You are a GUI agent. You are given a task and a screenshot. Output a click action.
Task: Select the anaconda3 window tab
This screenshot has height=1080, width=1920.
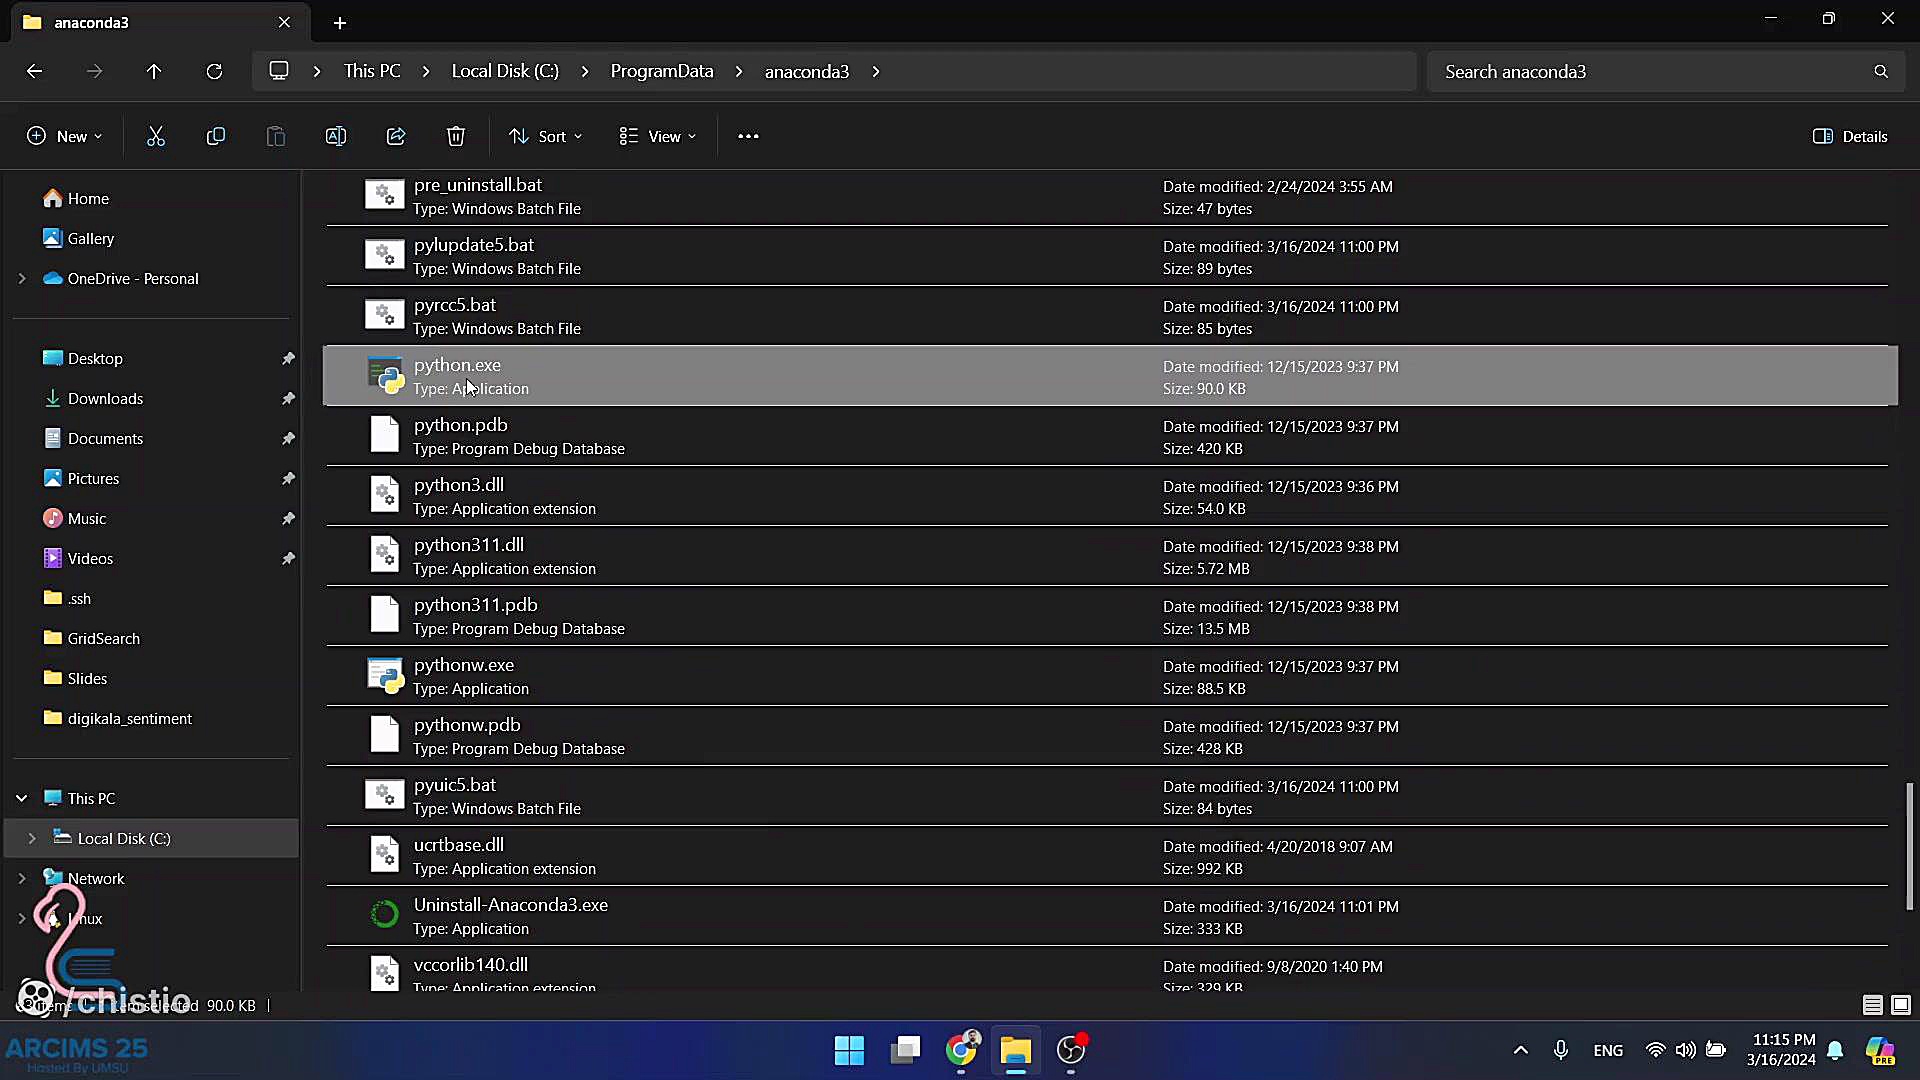click(160, 22)
